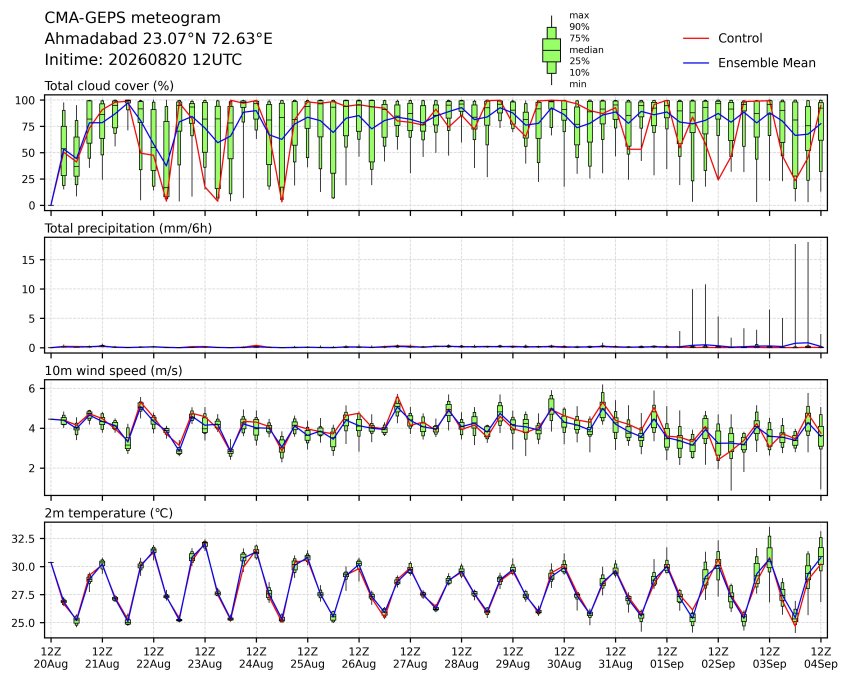Click the Control legend label
Screen dimensions: 849x681
pos(740,38)
